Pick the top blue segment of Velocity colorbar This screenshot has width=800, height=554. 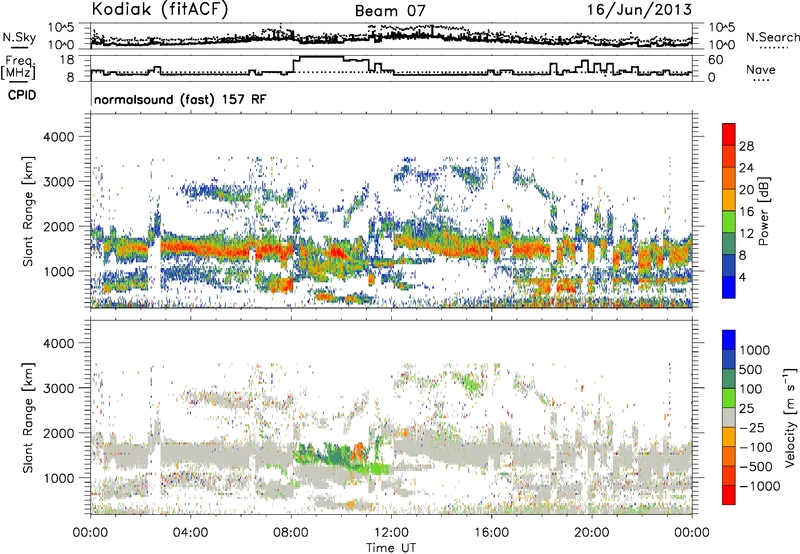pyautogui.click(x=729, y=340)
